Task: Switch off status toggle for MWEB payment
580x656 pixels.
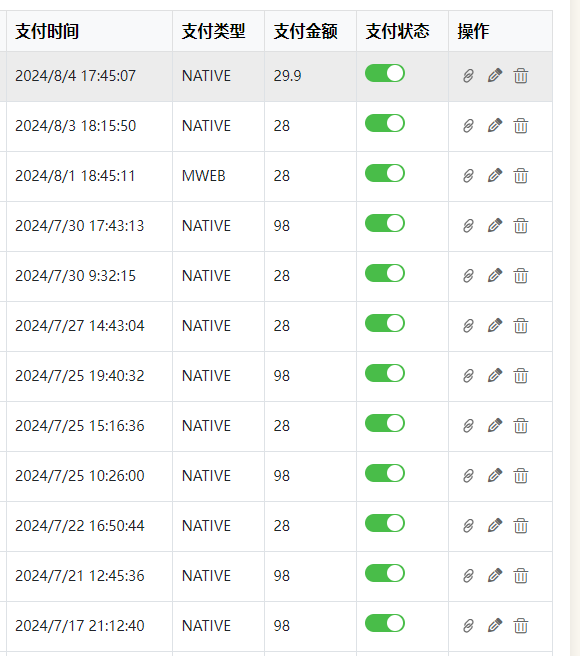Action: (385, 173)
